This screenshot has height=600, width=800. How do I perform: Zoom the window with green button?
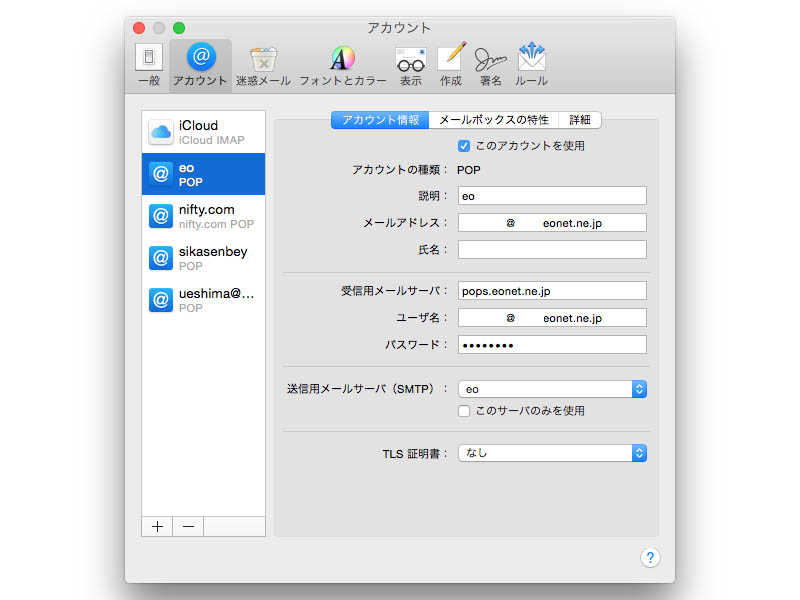click(179, 28)
